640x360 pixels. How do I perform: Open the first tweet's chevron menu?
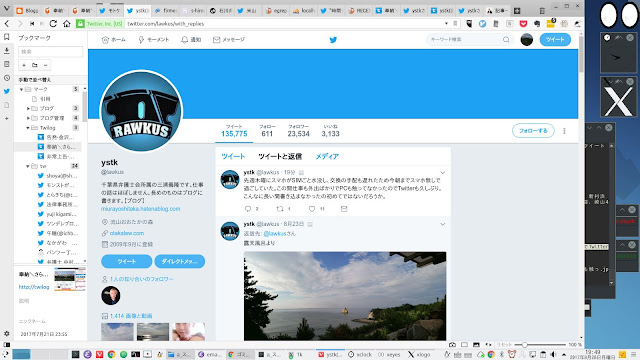point(442,173)
